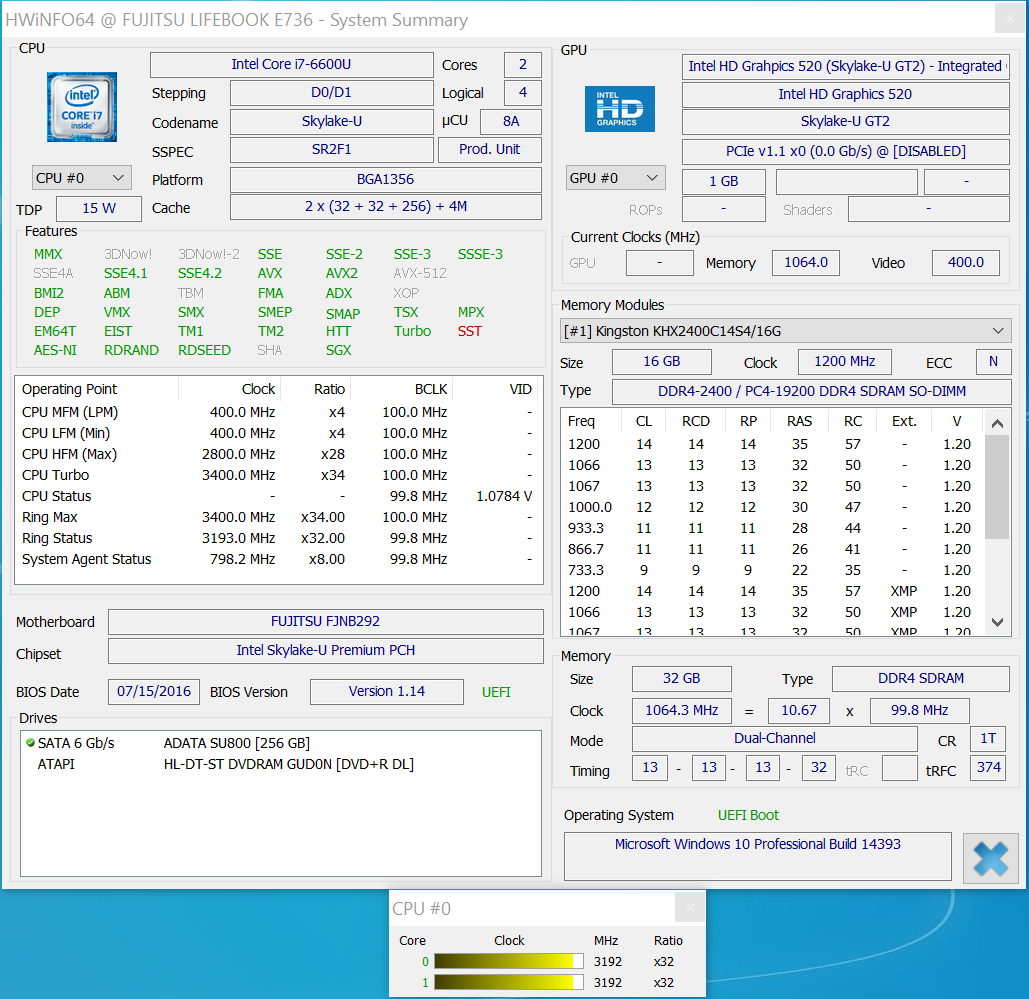This screenshot has height=999, width=1029.
Task: Select the Ring Status row
Action: (279, 538)
